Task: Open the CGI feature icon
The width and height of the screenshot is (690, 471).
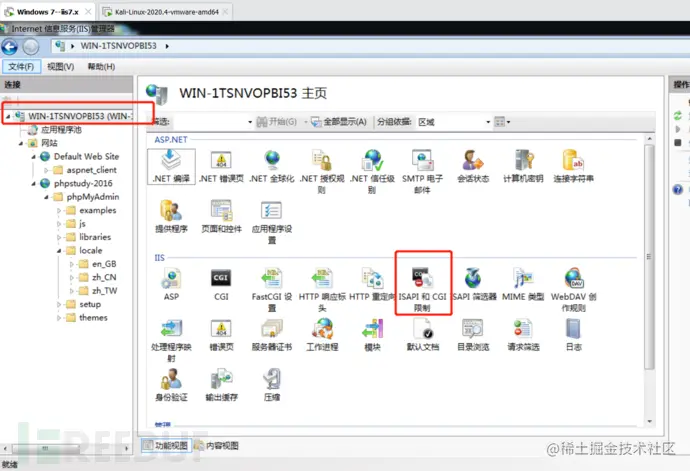Action: pos(221,284)
